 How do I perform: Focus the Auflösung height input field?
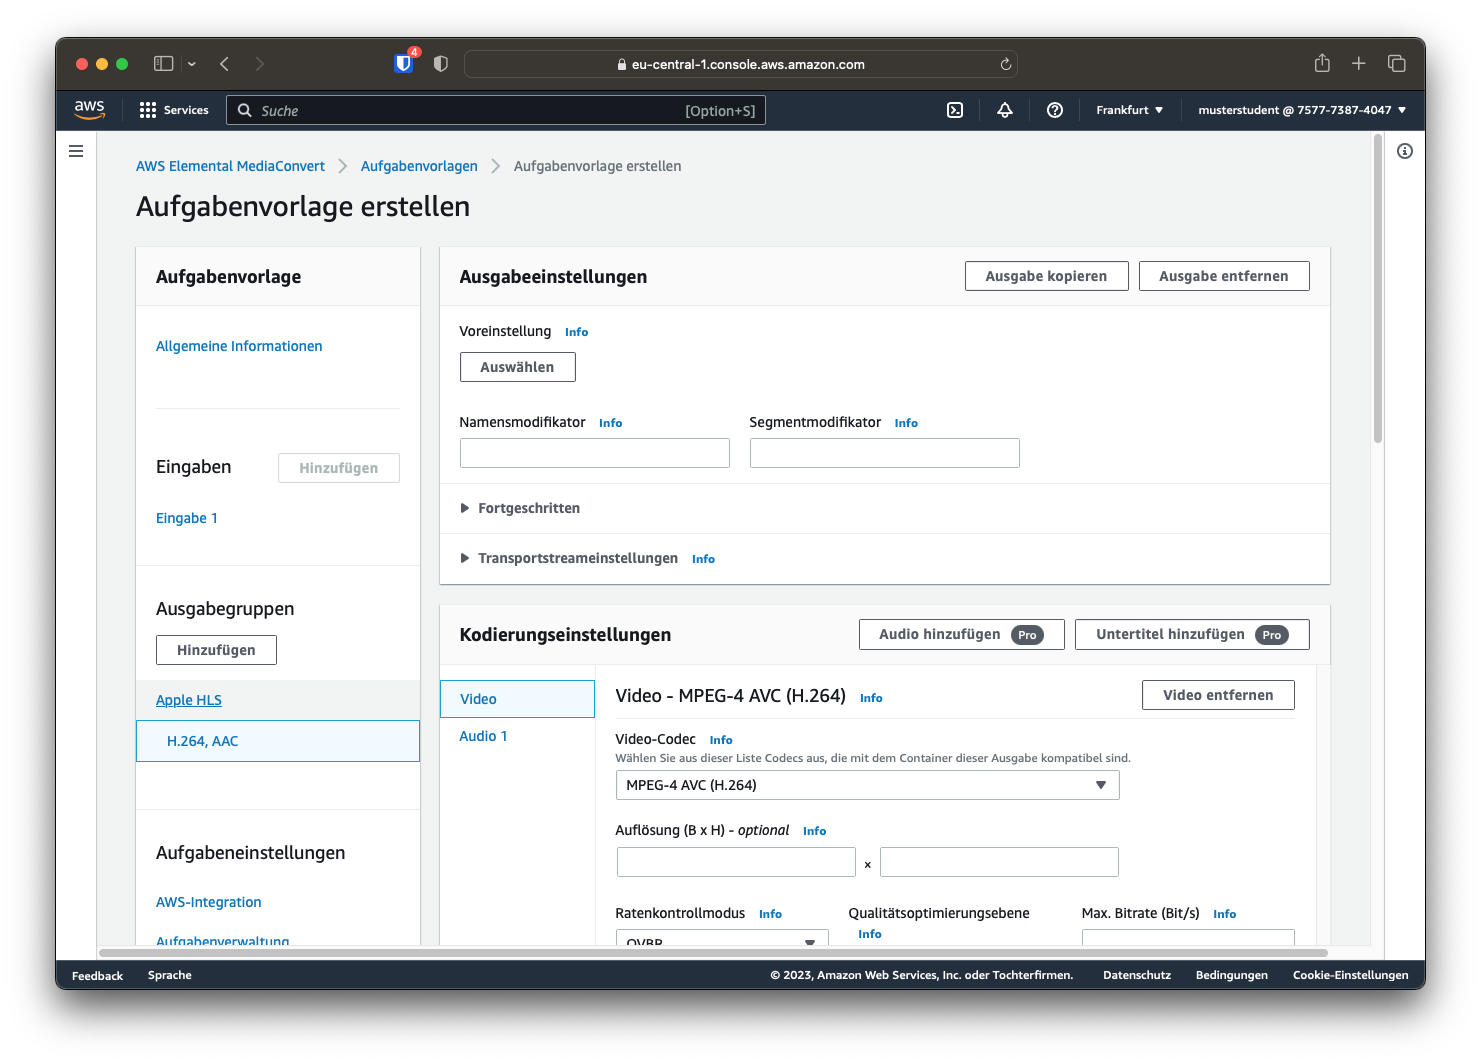tap(999, 862)
